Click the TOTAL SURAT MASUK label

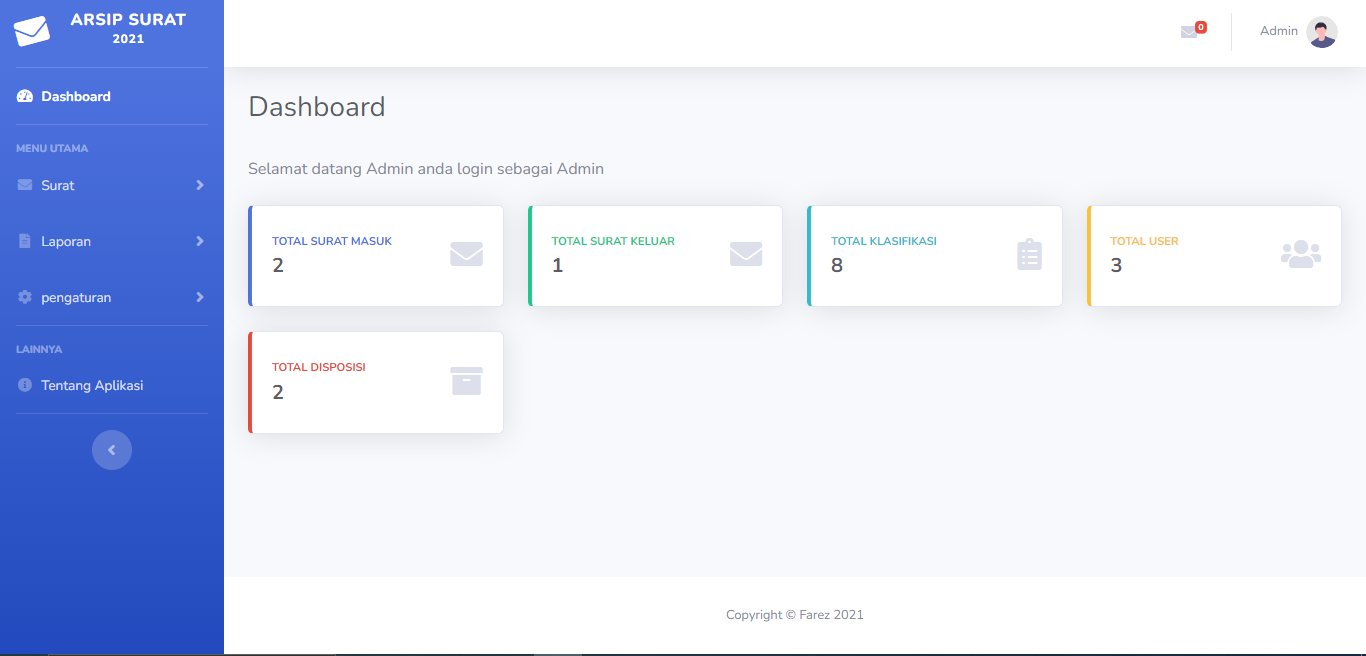pos(332,241)
